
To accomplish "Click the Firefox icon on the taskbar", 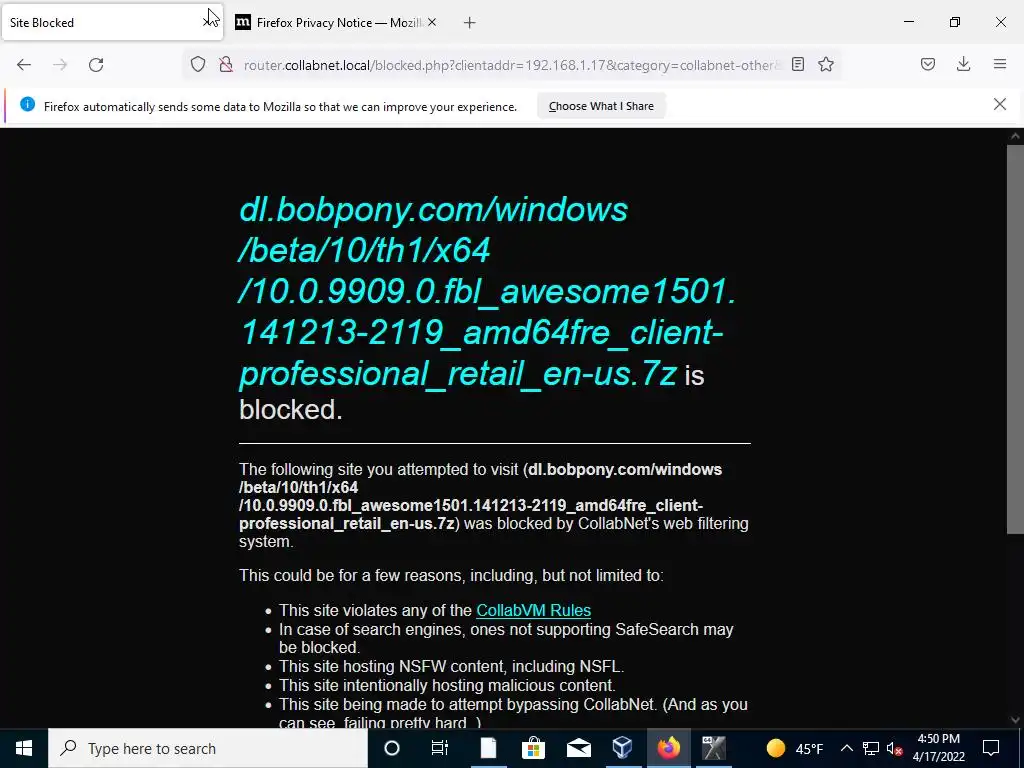I will (x=668, y=748).
